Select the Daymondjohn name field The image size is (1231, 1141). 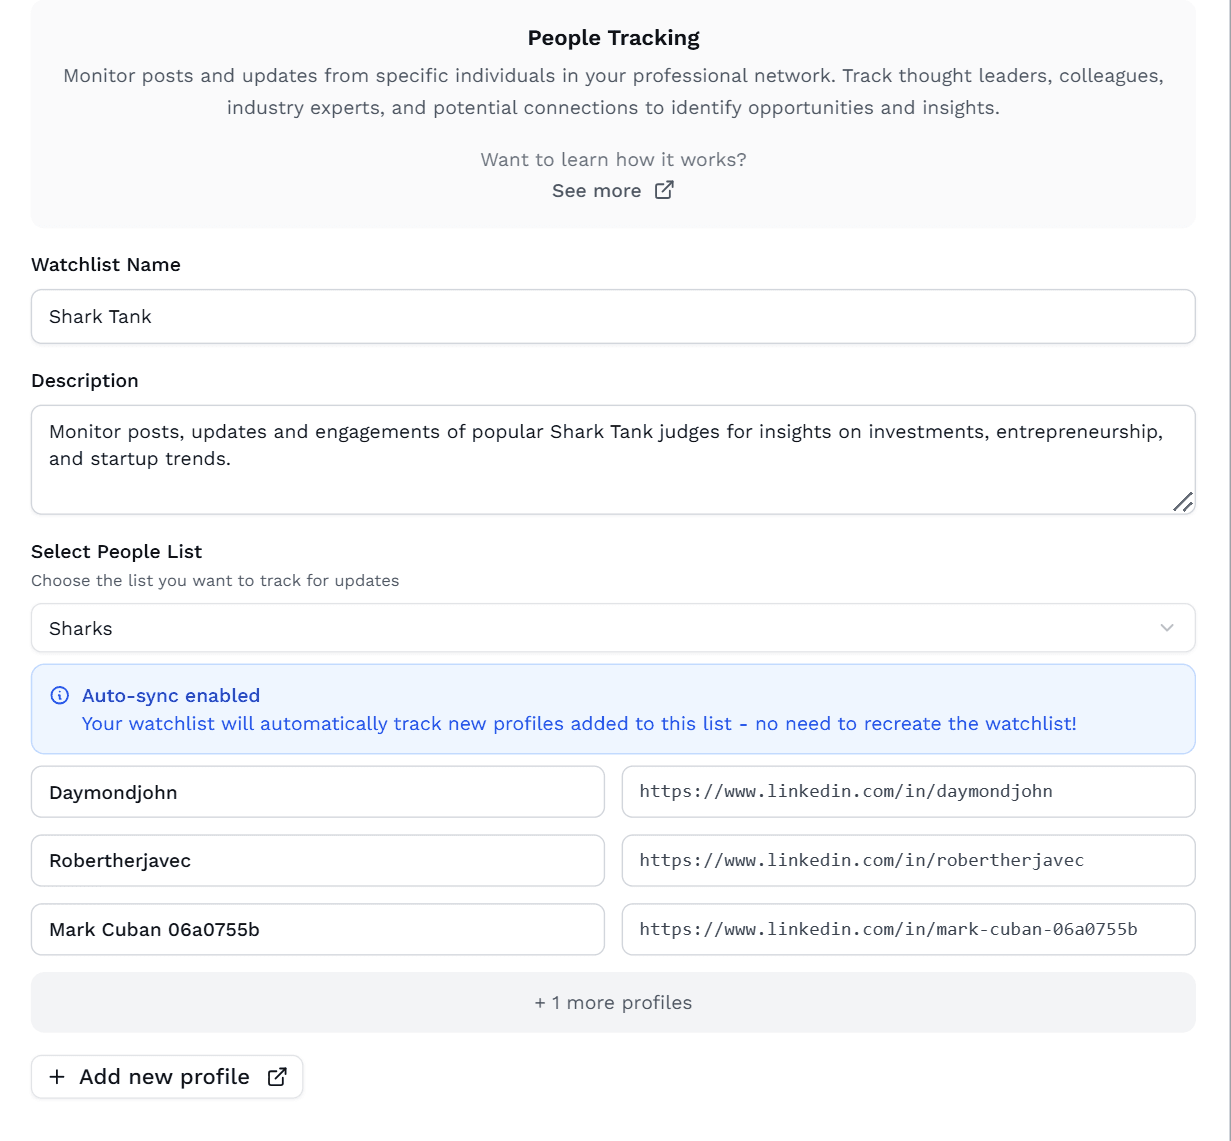click(317, 791)
